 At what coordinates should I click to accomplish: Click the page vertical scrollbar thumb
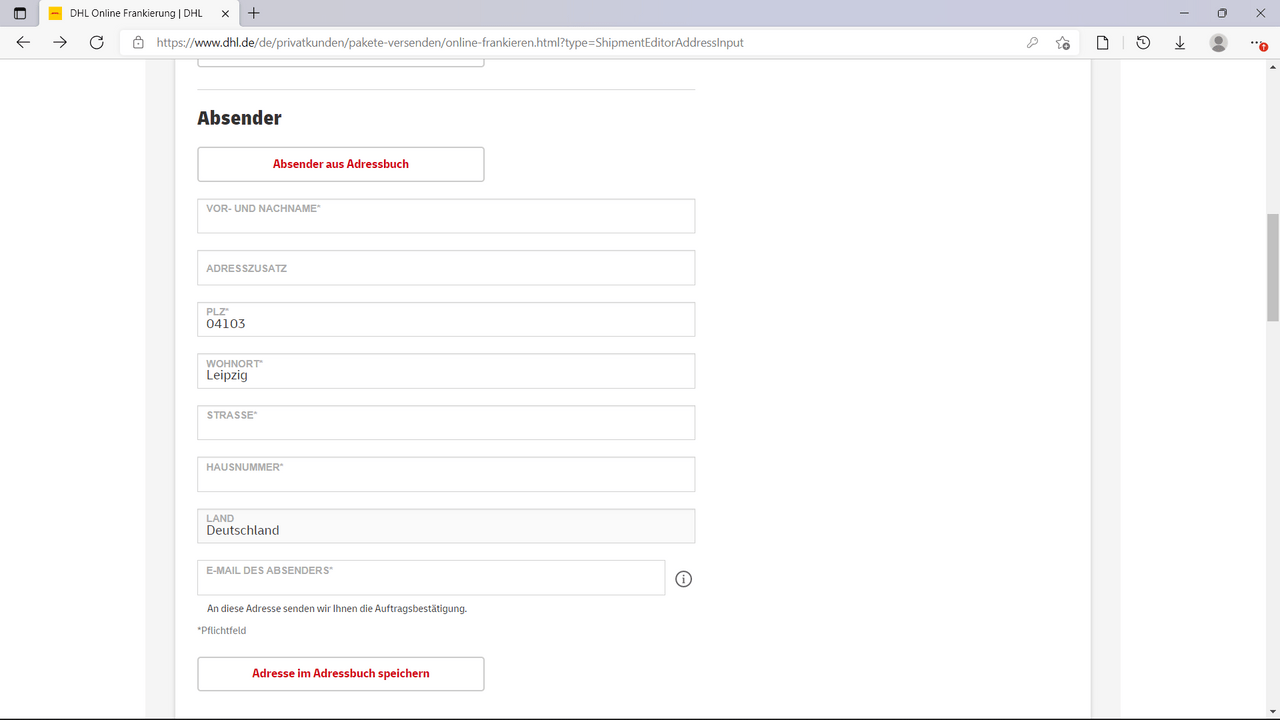point(1273,268)
